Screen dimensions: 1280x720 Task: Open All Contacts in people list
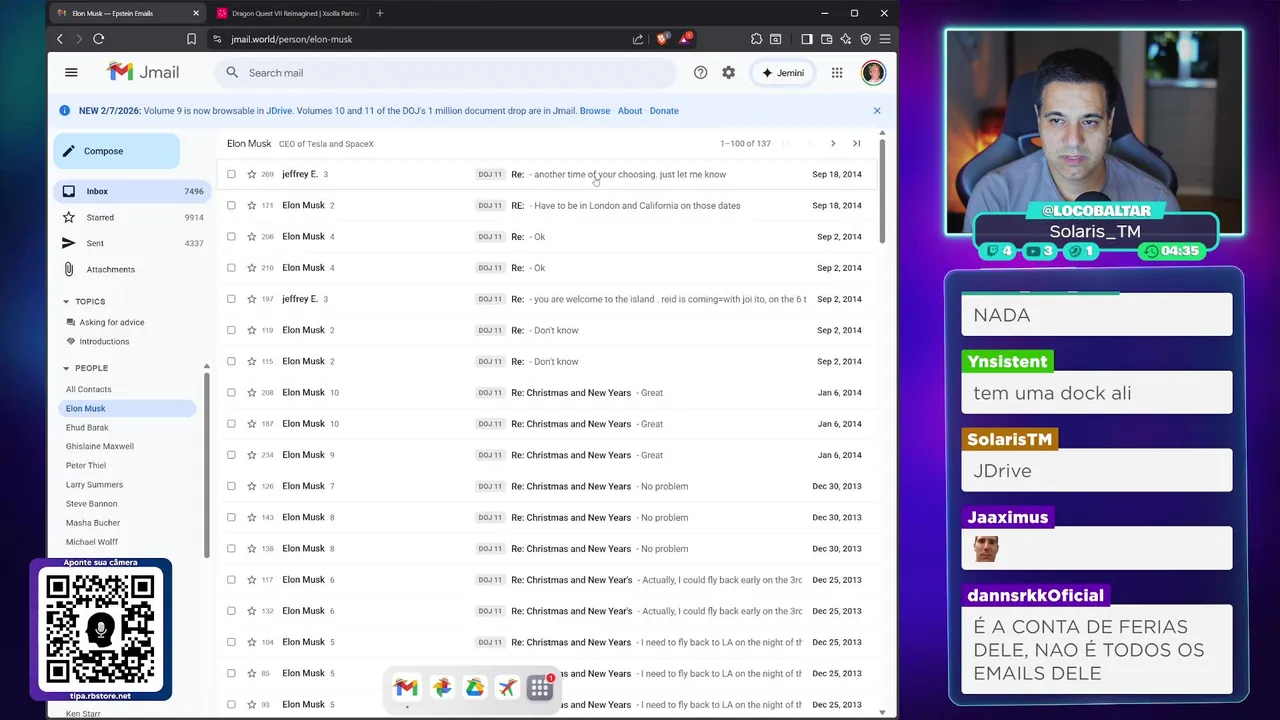click(89, 389)
